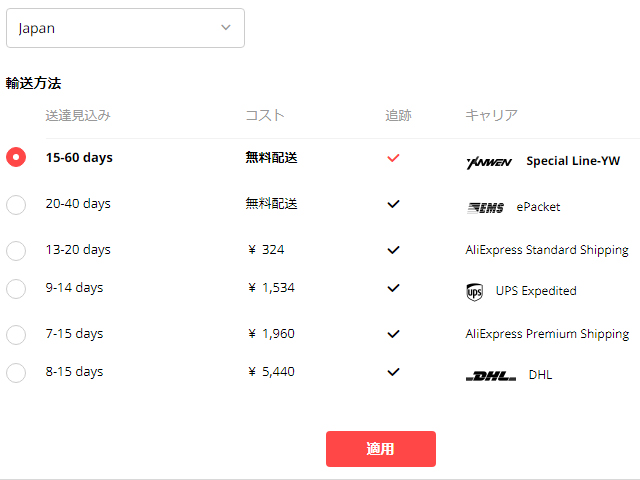Image resolution: width=640 pixels, height=480 pixels.
Task: Click the red tracking checkmark for Special Line-YW
Action: (x=393, y=158)
